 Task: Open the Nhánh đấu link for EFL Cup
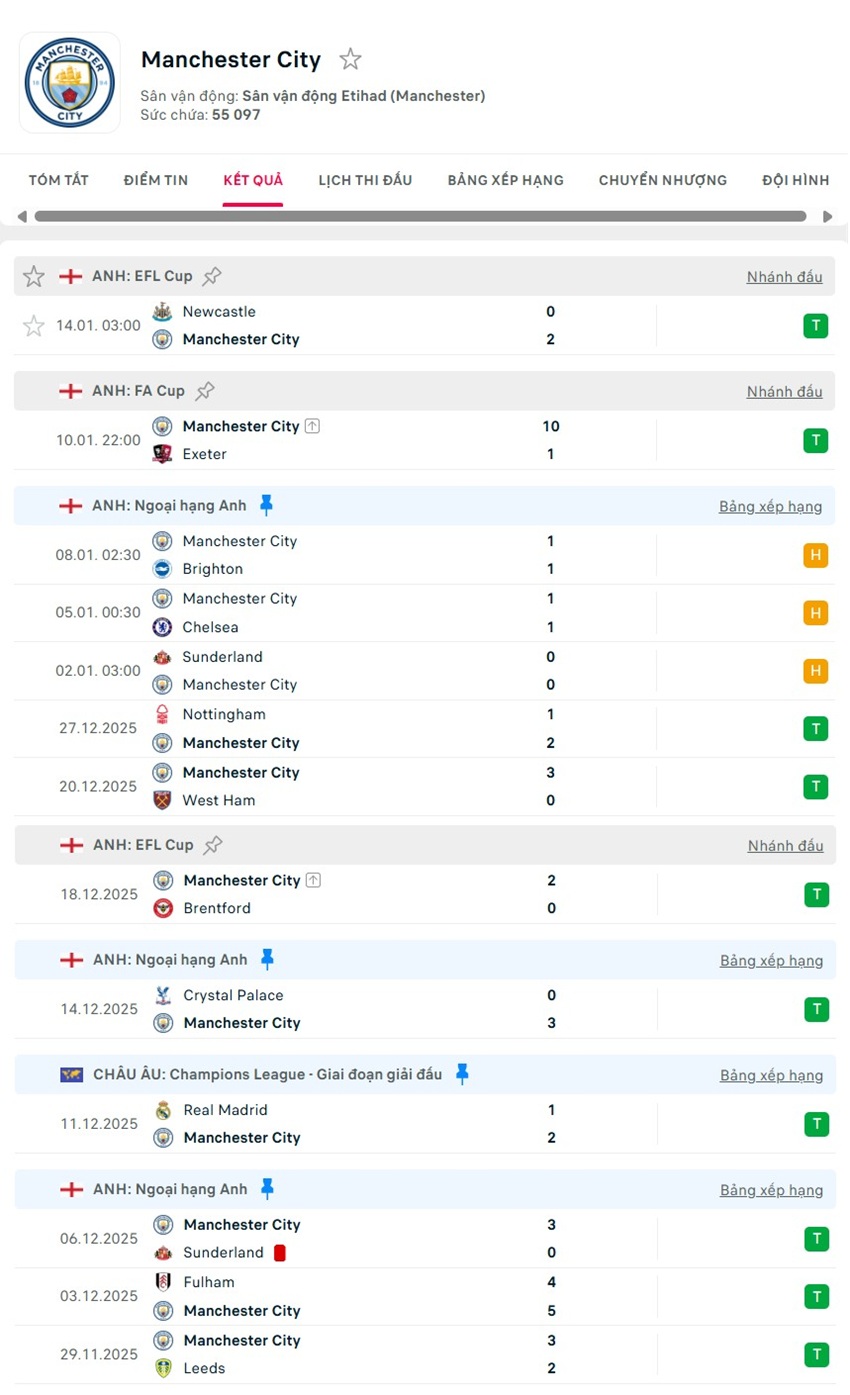(x=784, y=276)
